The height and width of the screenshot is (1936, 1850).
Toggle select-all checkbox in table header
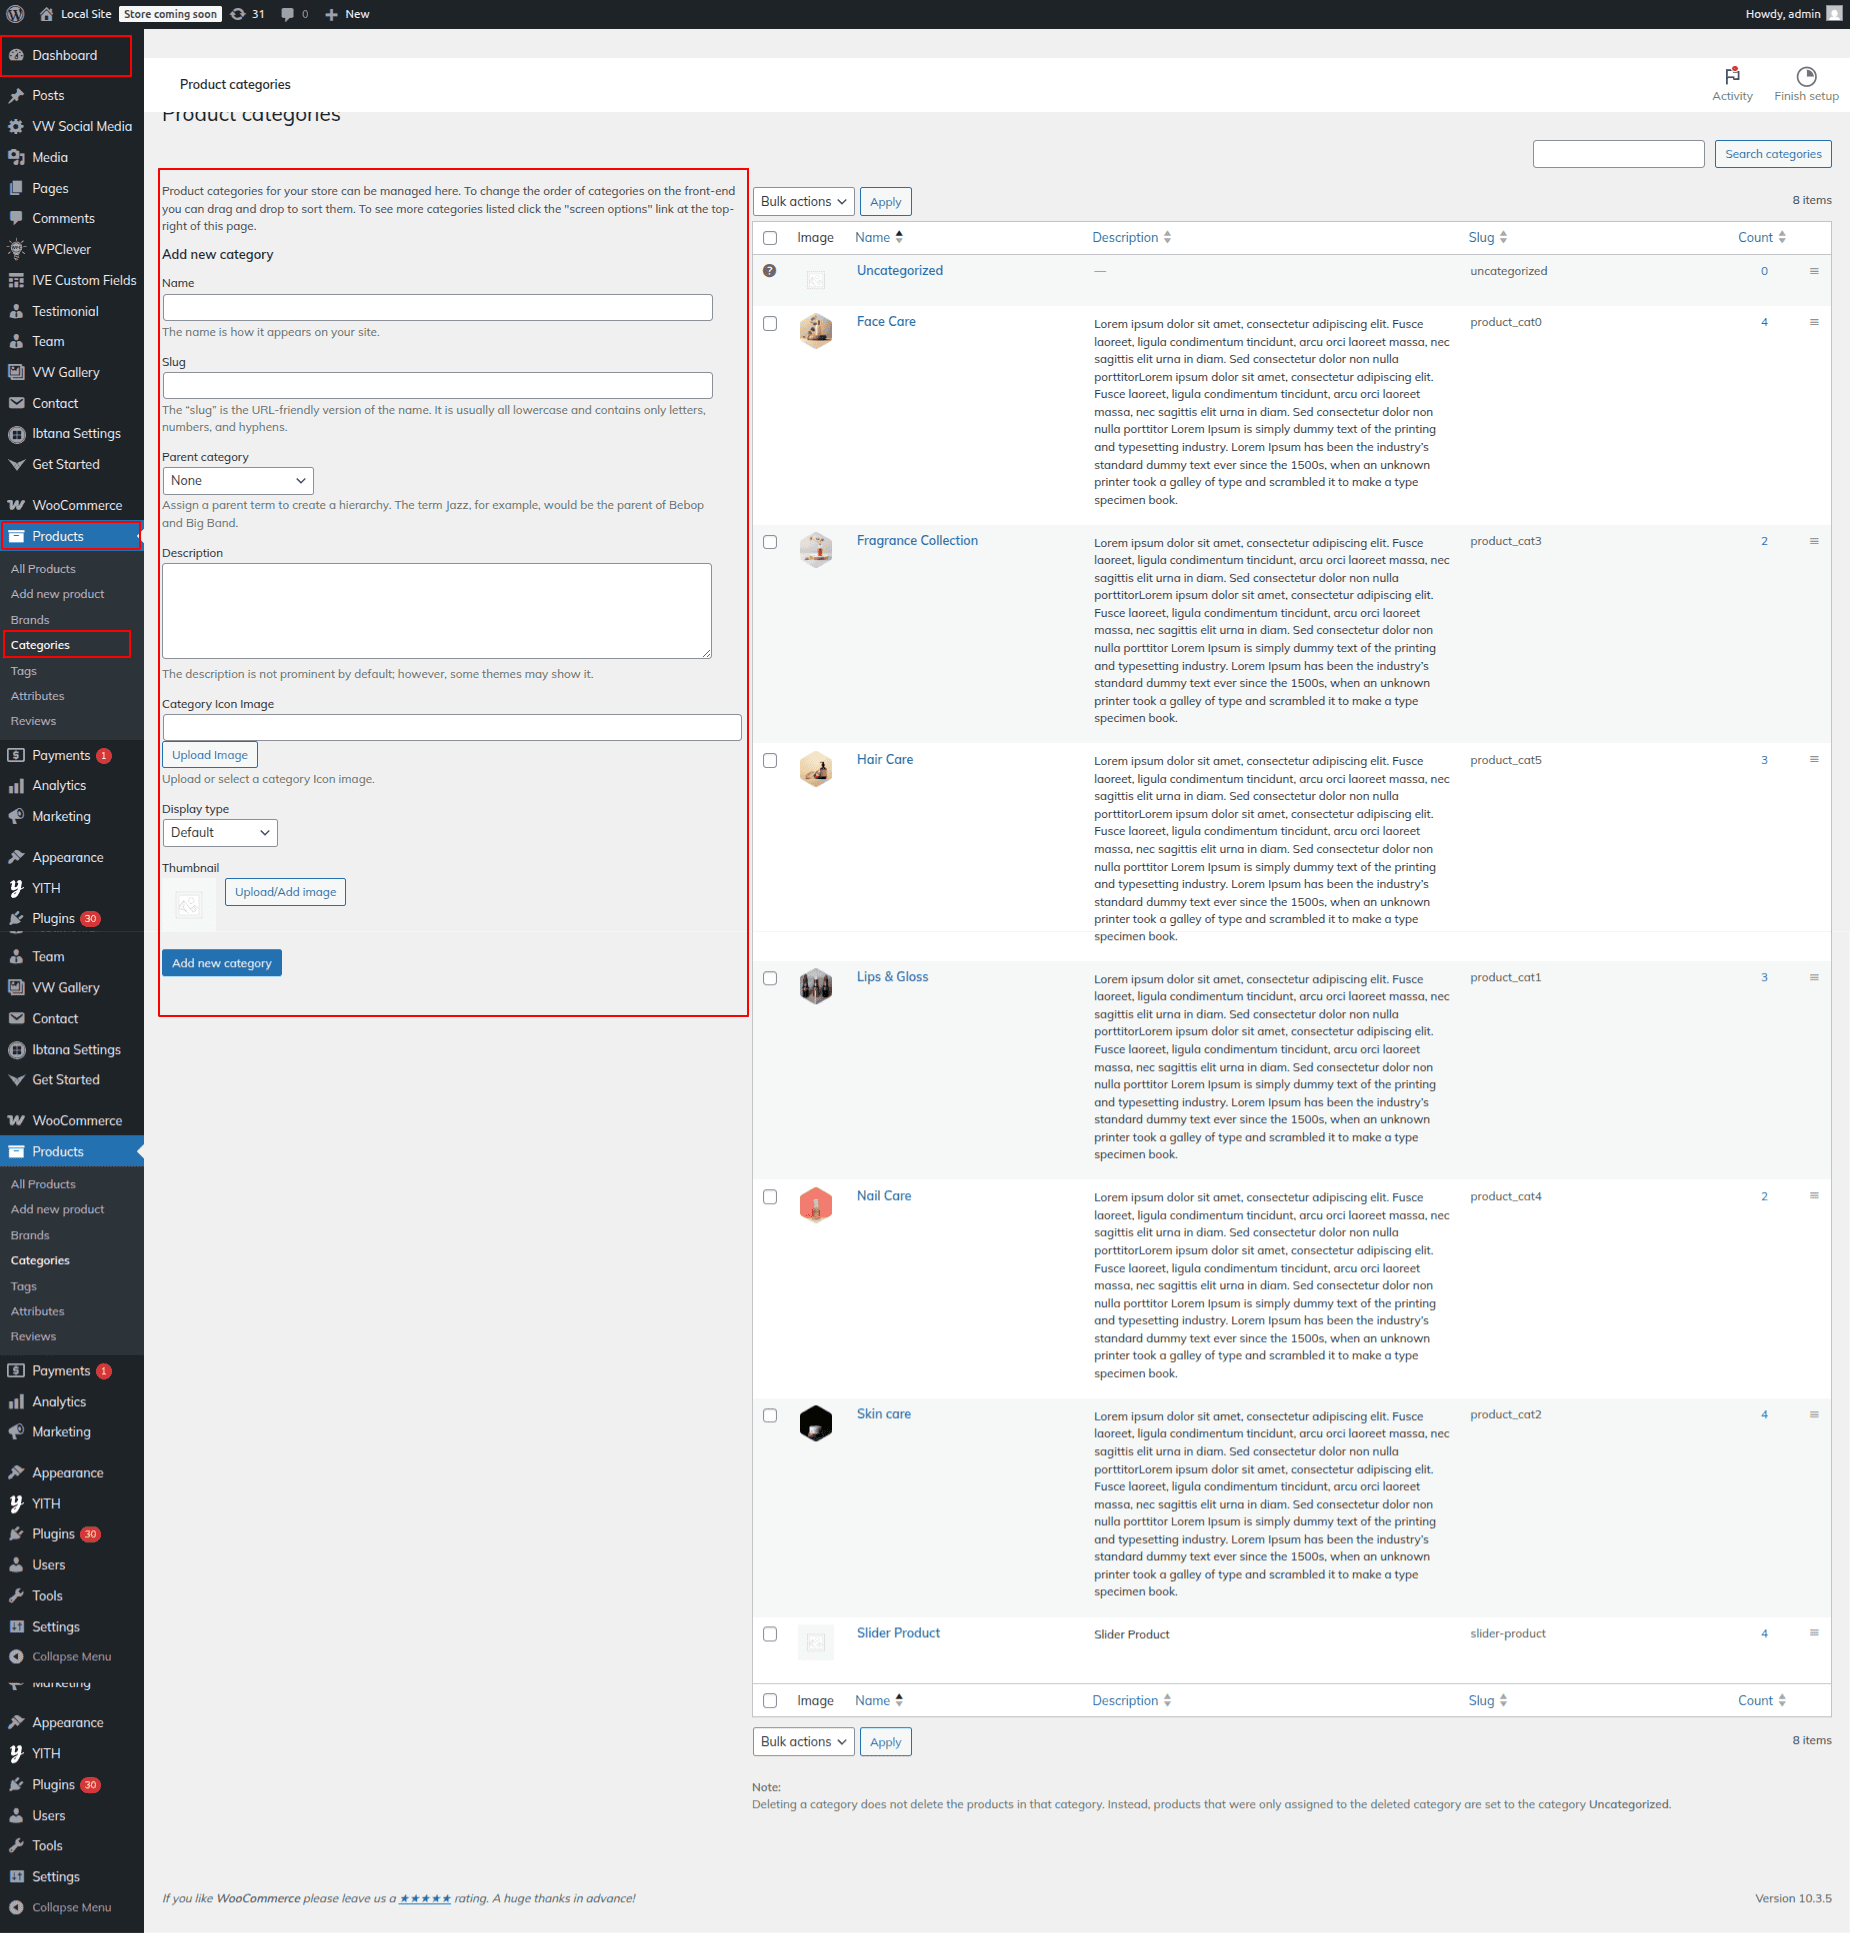click(x=770, y=238)
